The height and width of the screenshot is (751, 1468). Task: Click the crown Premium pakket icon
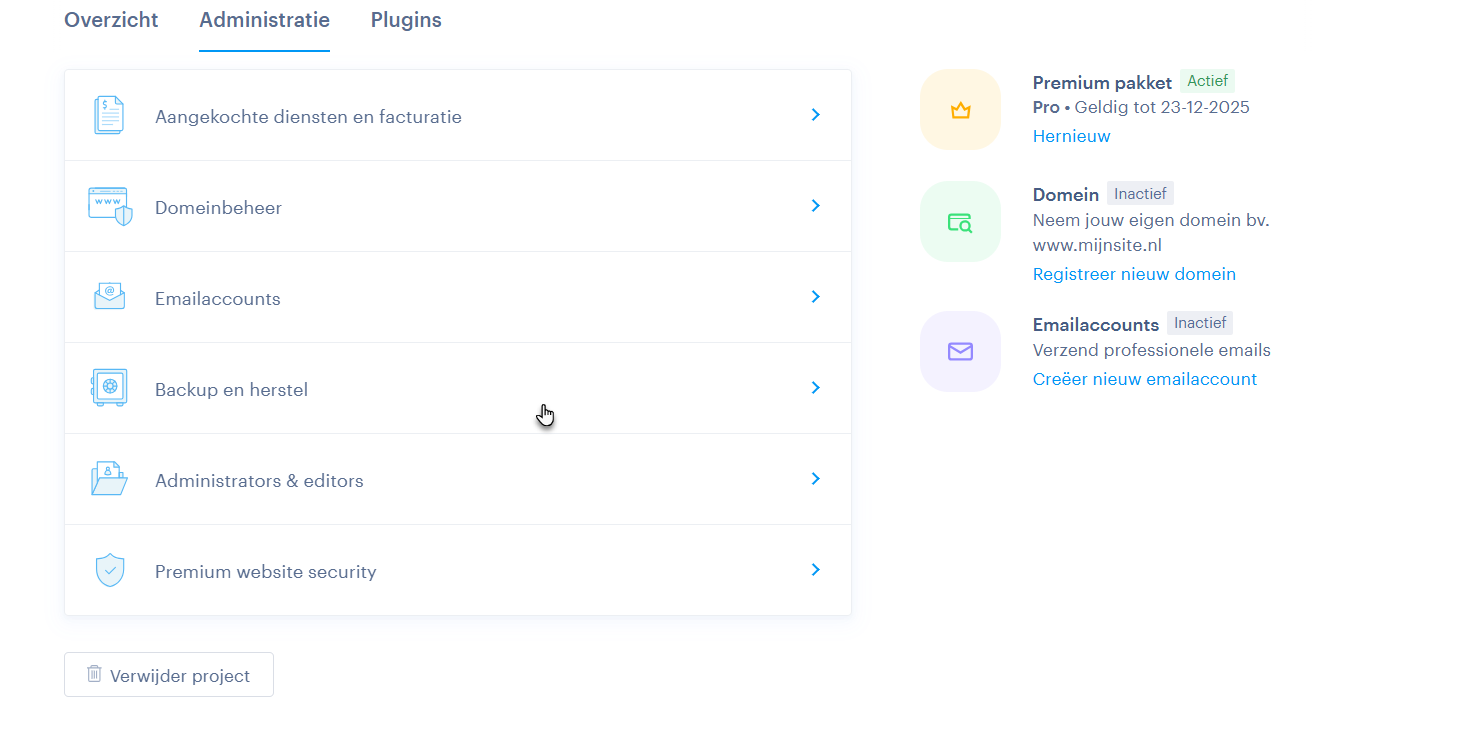click(960, 110)
